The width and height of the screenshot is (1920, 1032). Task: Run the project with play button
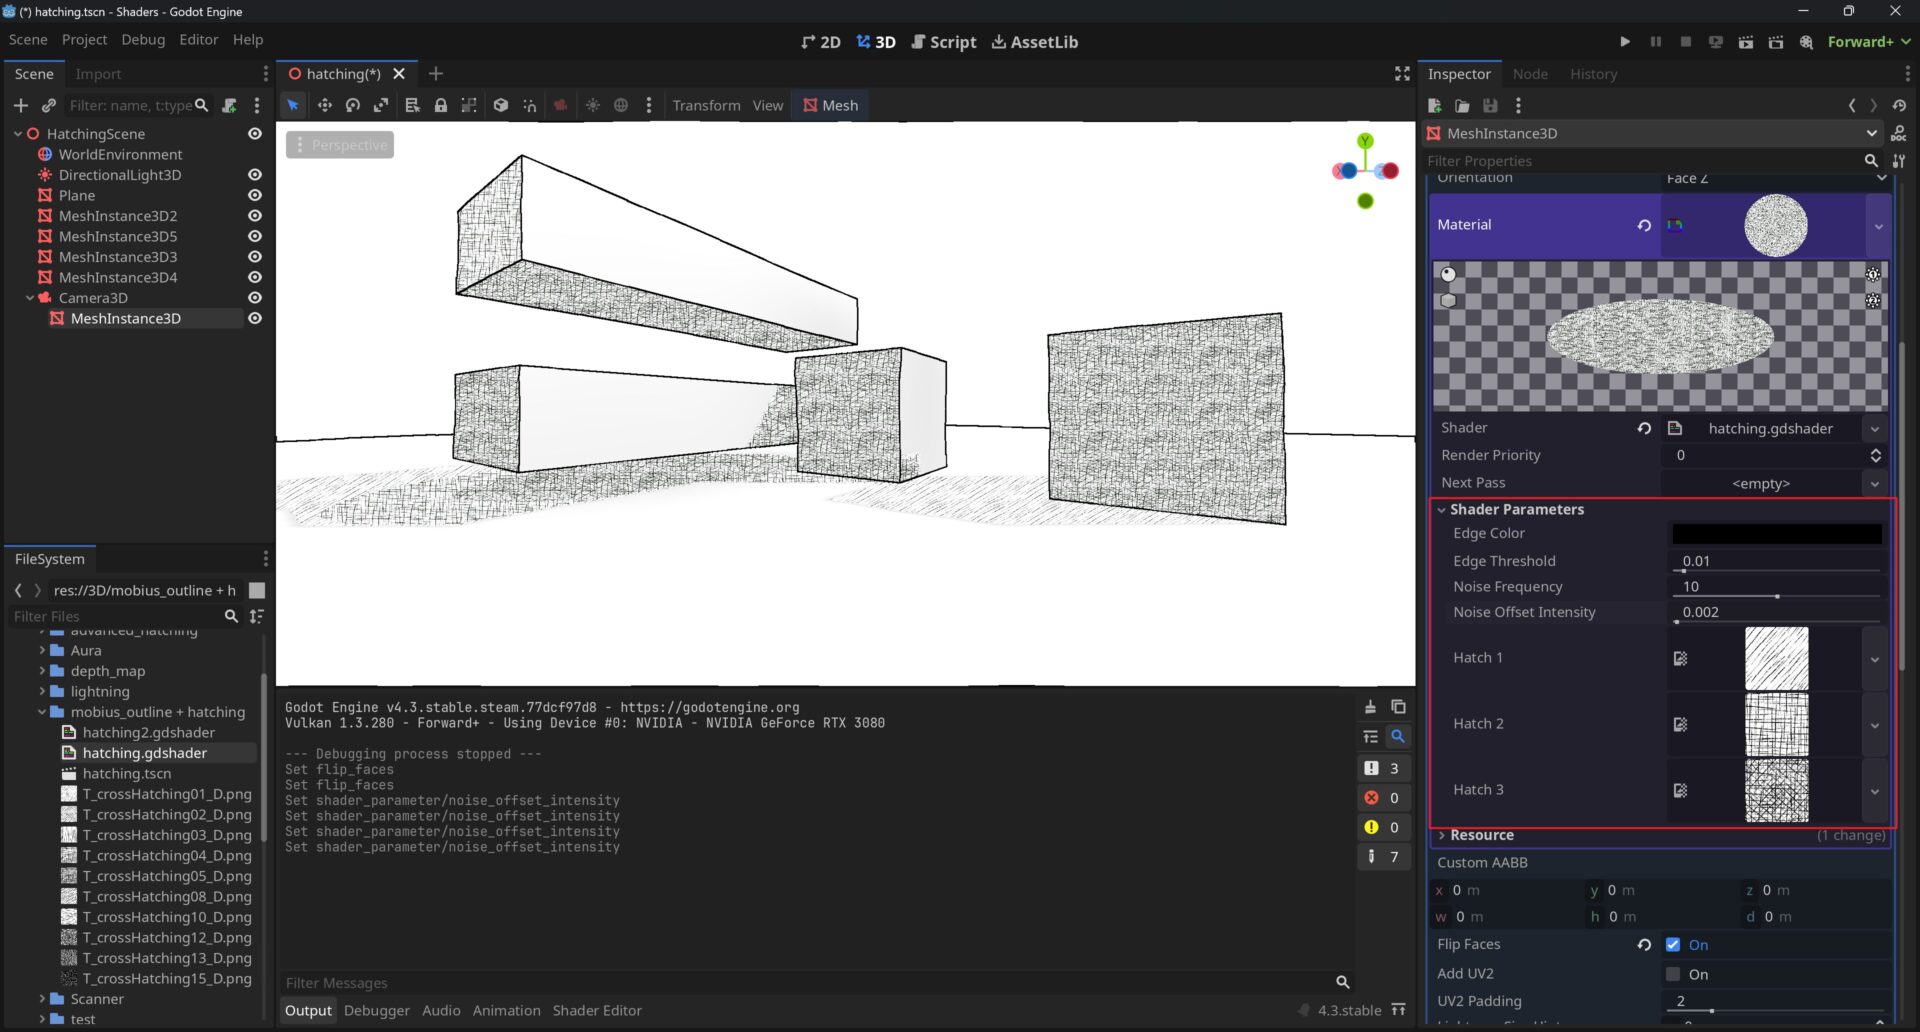pos(1625,41)
